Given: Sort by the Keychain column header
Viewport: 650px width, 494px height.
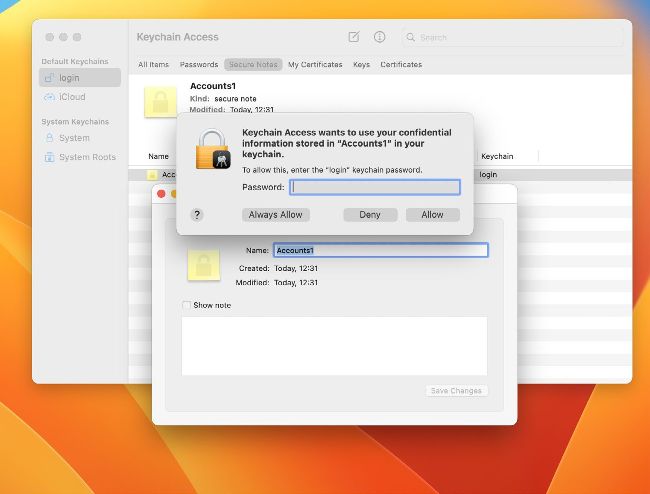Looking at the screenshot, I should [497, 156].
